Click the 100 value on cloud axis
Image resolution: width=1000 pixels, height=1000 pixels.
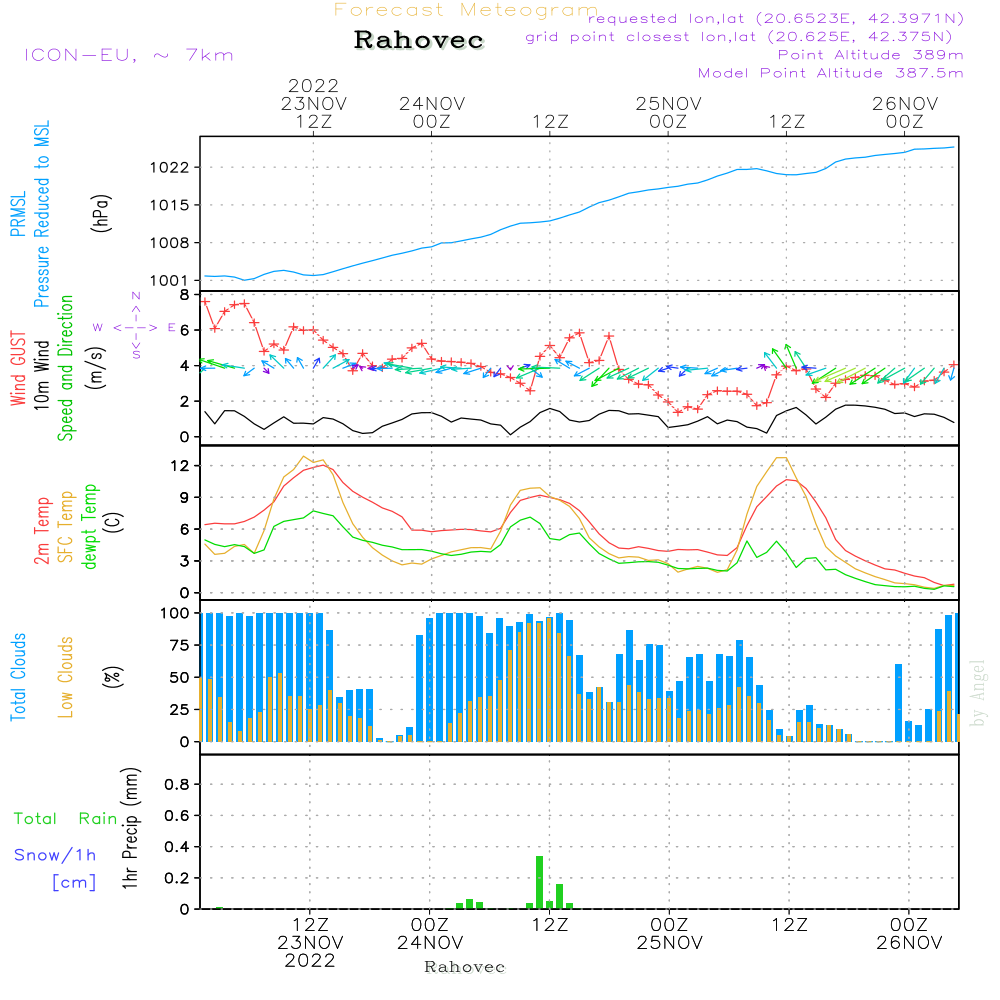tap(175, 614)
